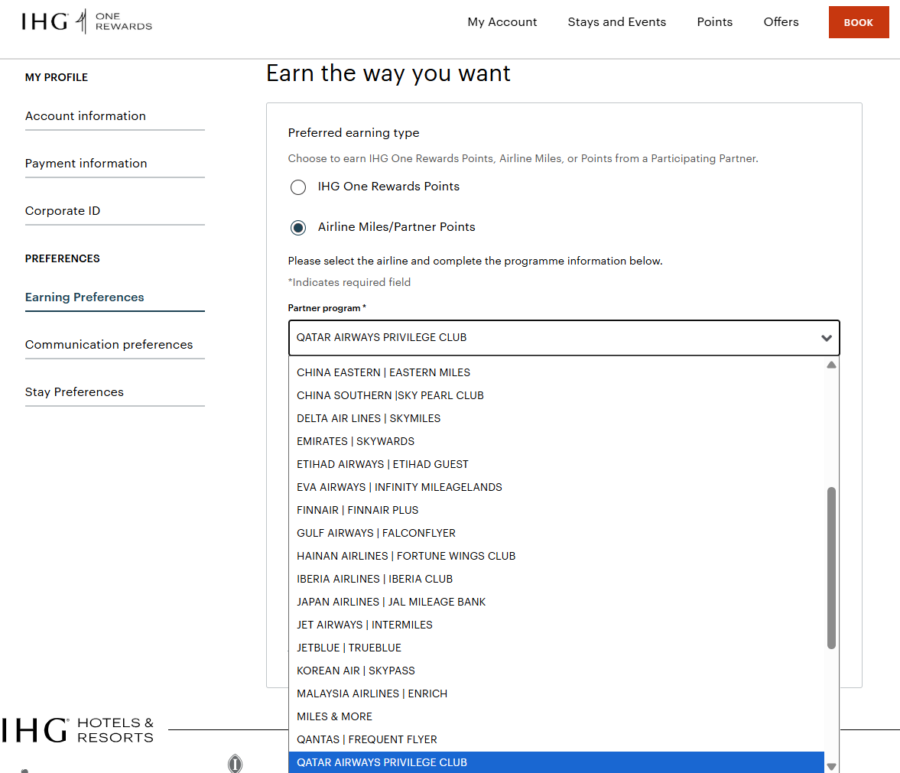Click the dropdown list scrollbar thumb
This screenshot has height=773, width=900.
tap(831, 568)
